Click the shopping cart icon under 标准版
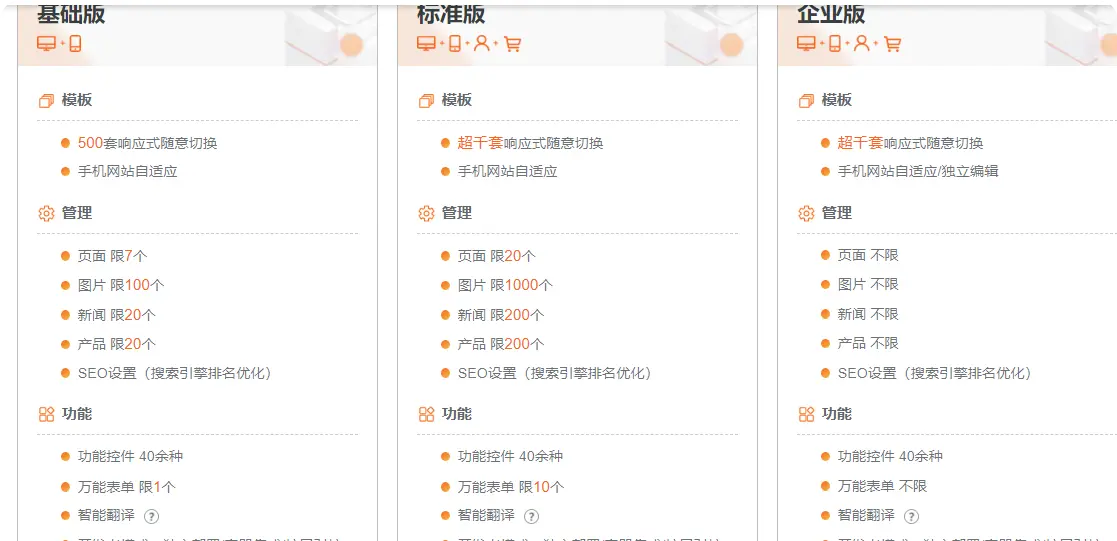This screenshot has width=1117, height=541. pyautogui.click(x=512, y=44)
